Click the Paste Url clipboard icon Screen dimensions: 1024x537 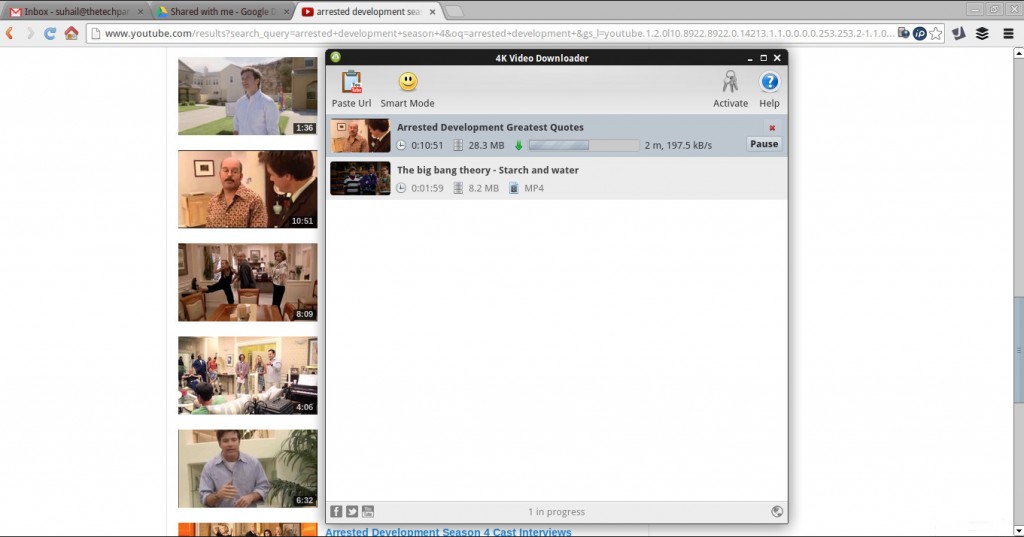(351, 82)
